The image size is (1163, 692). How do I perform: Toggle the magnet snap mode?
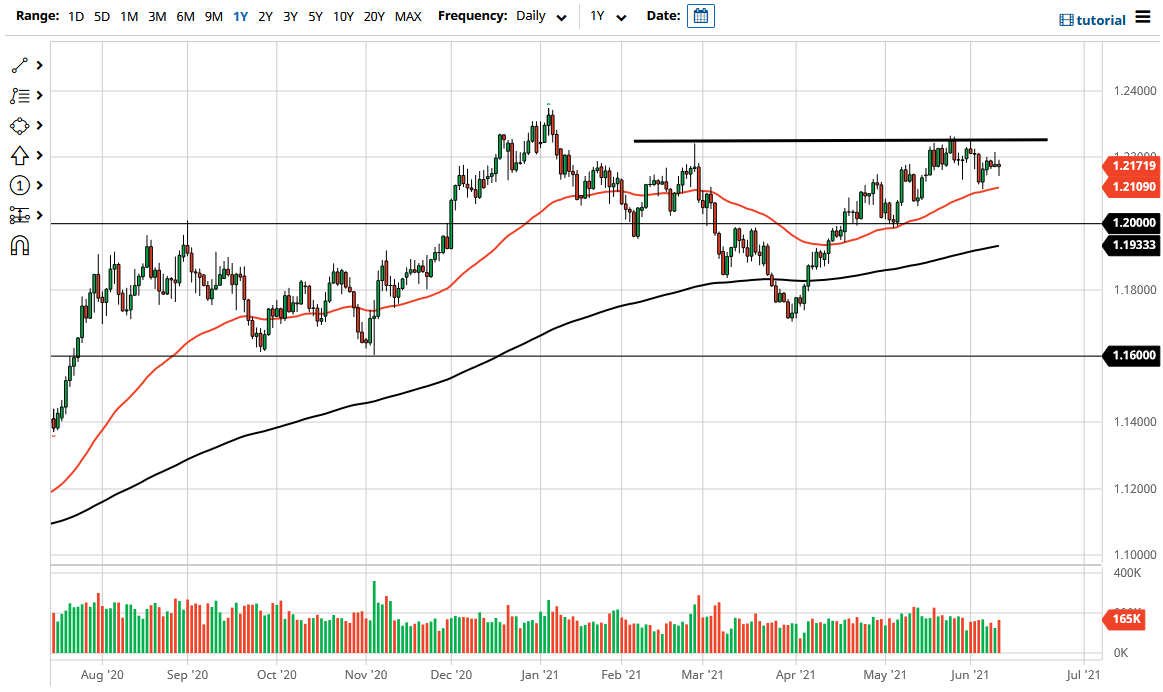point(20,246)
